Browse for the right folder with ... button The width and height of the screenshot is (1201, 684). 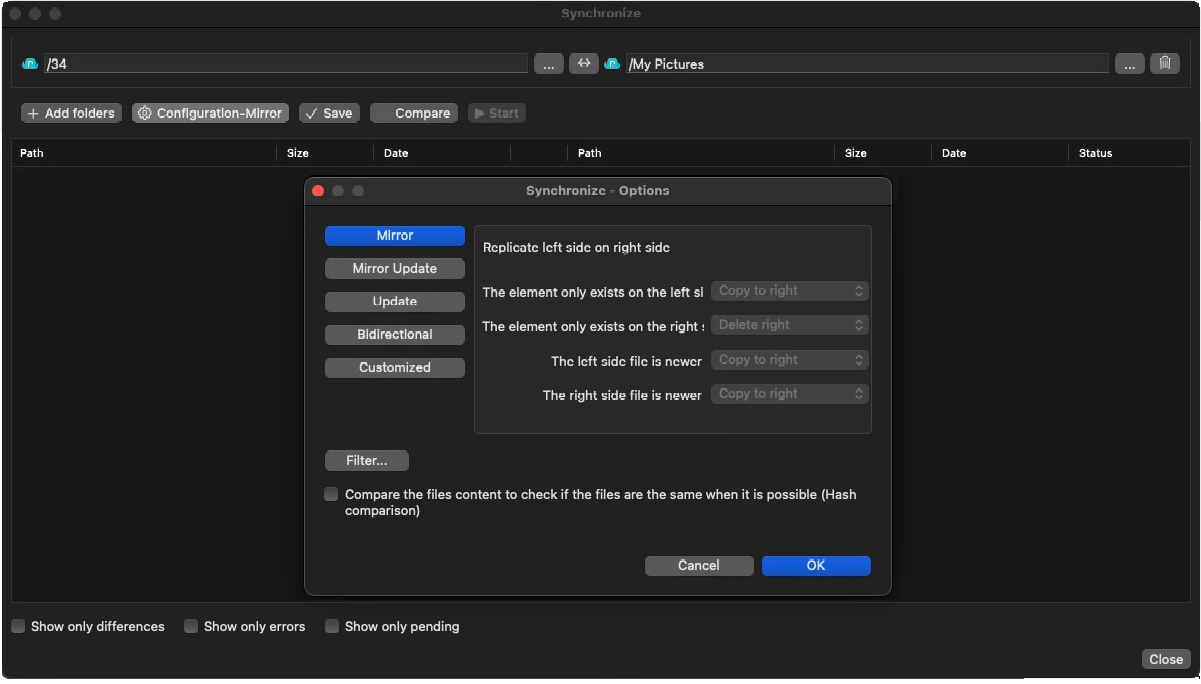coord(1129,63)
